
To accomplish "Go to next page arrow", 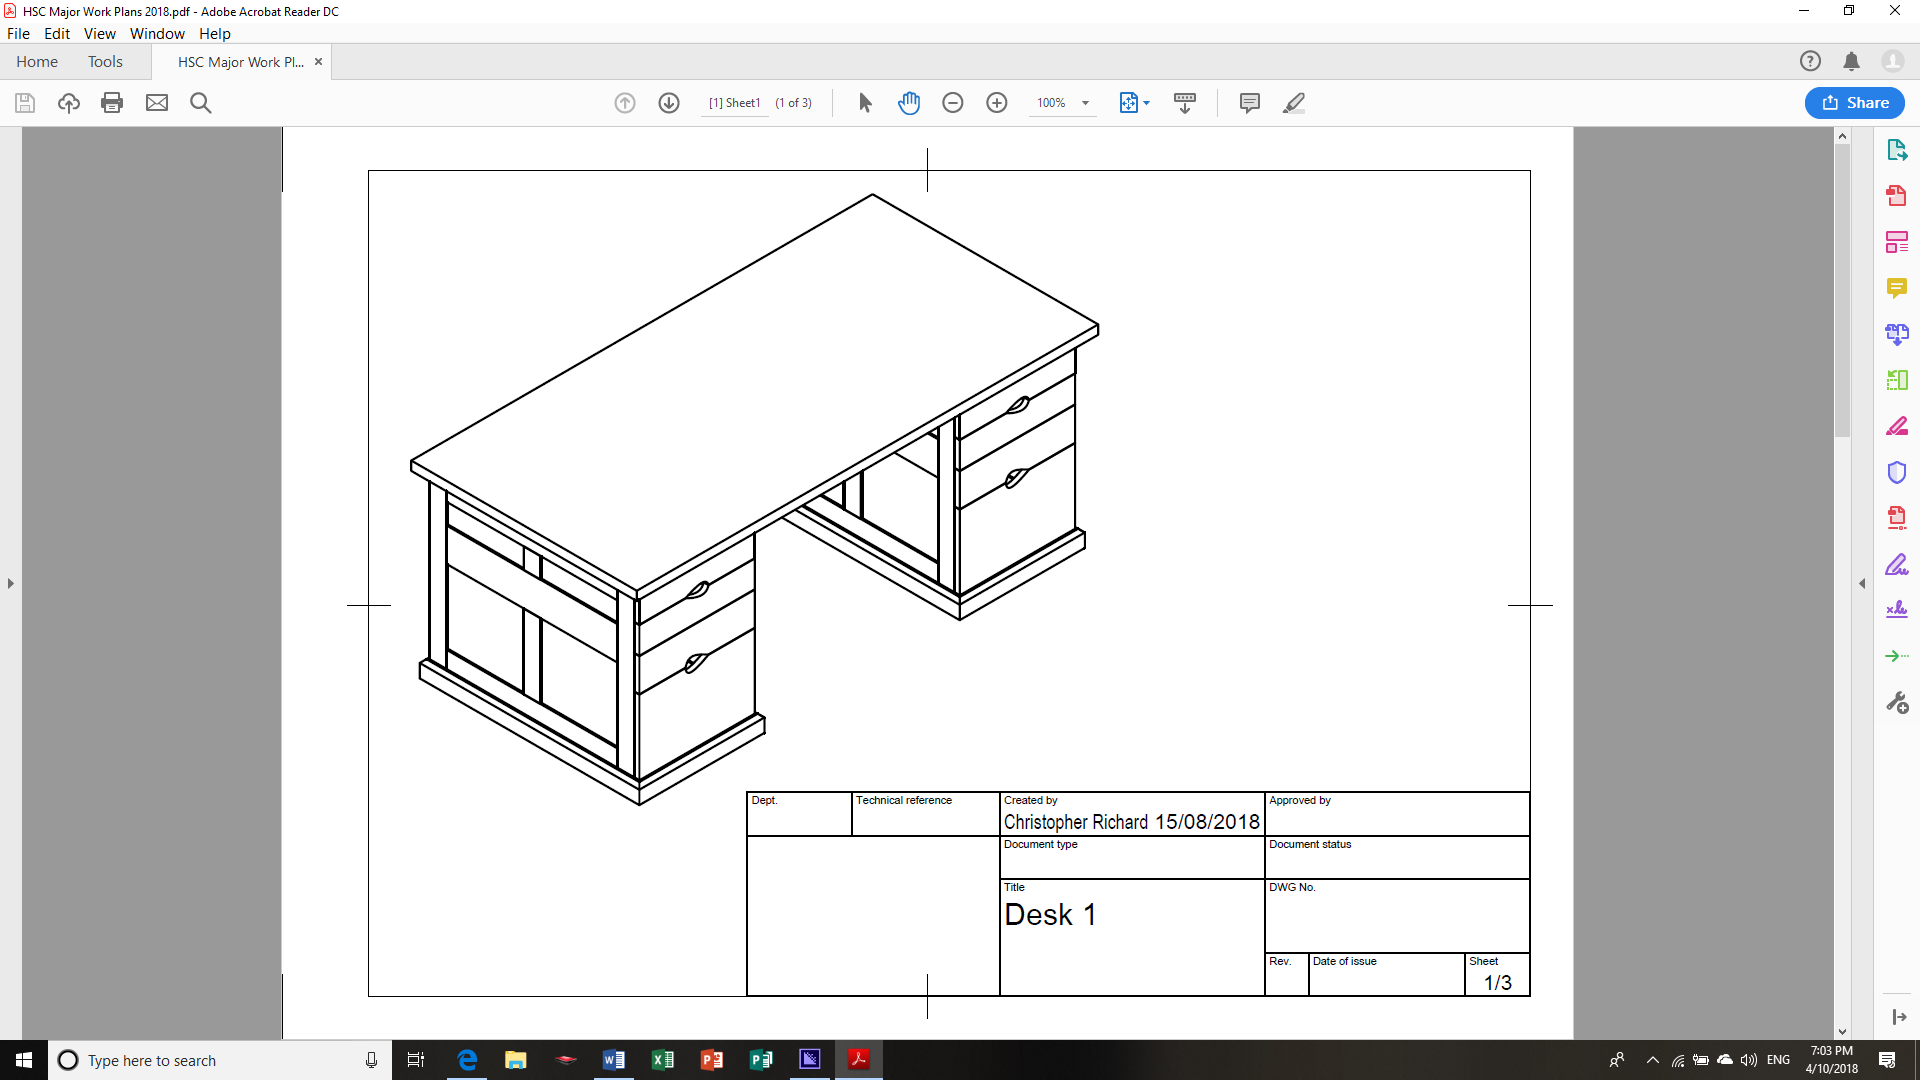I will pyautogui.click(x=669, y=103).
